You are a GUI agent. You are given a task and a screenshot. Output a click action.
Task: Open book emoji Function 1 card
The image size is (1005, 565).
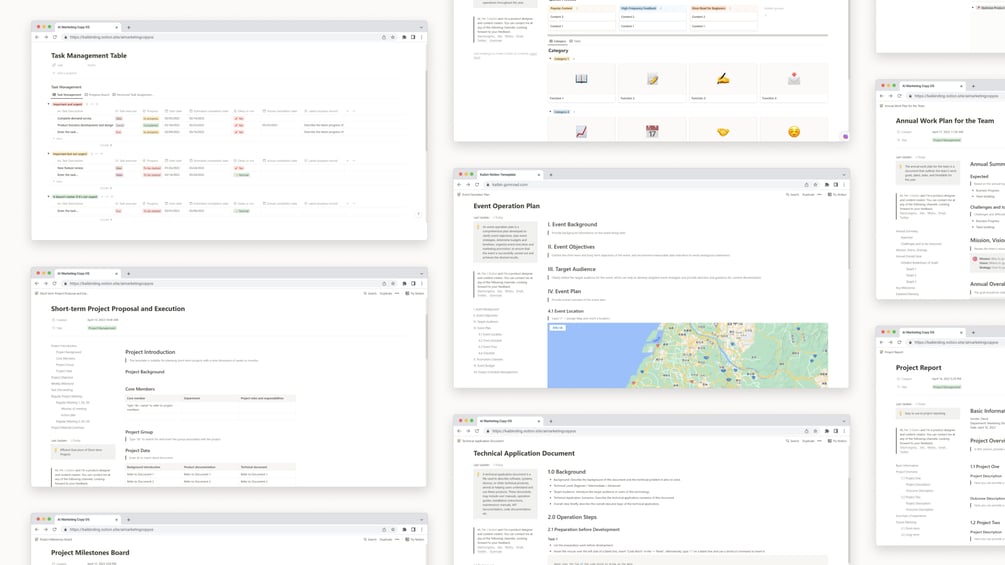click(581, 83)
